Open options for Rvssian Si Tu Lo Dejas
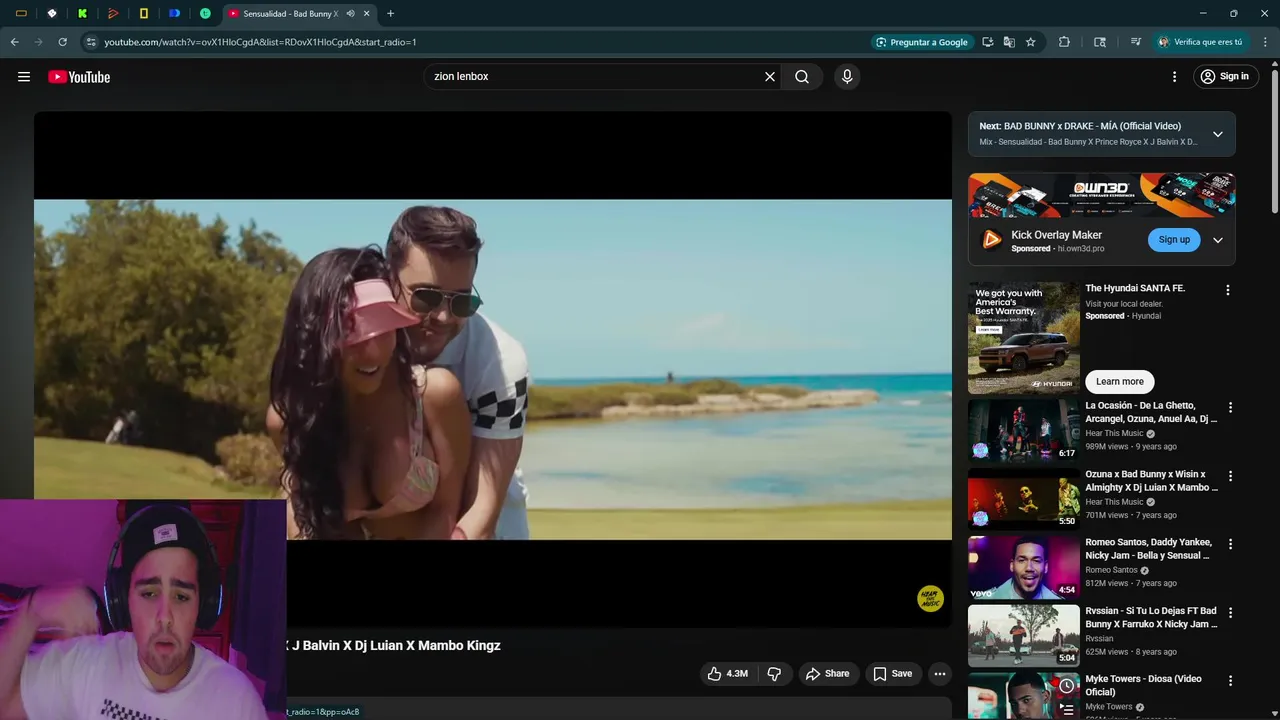 (x=1231, y=612)
